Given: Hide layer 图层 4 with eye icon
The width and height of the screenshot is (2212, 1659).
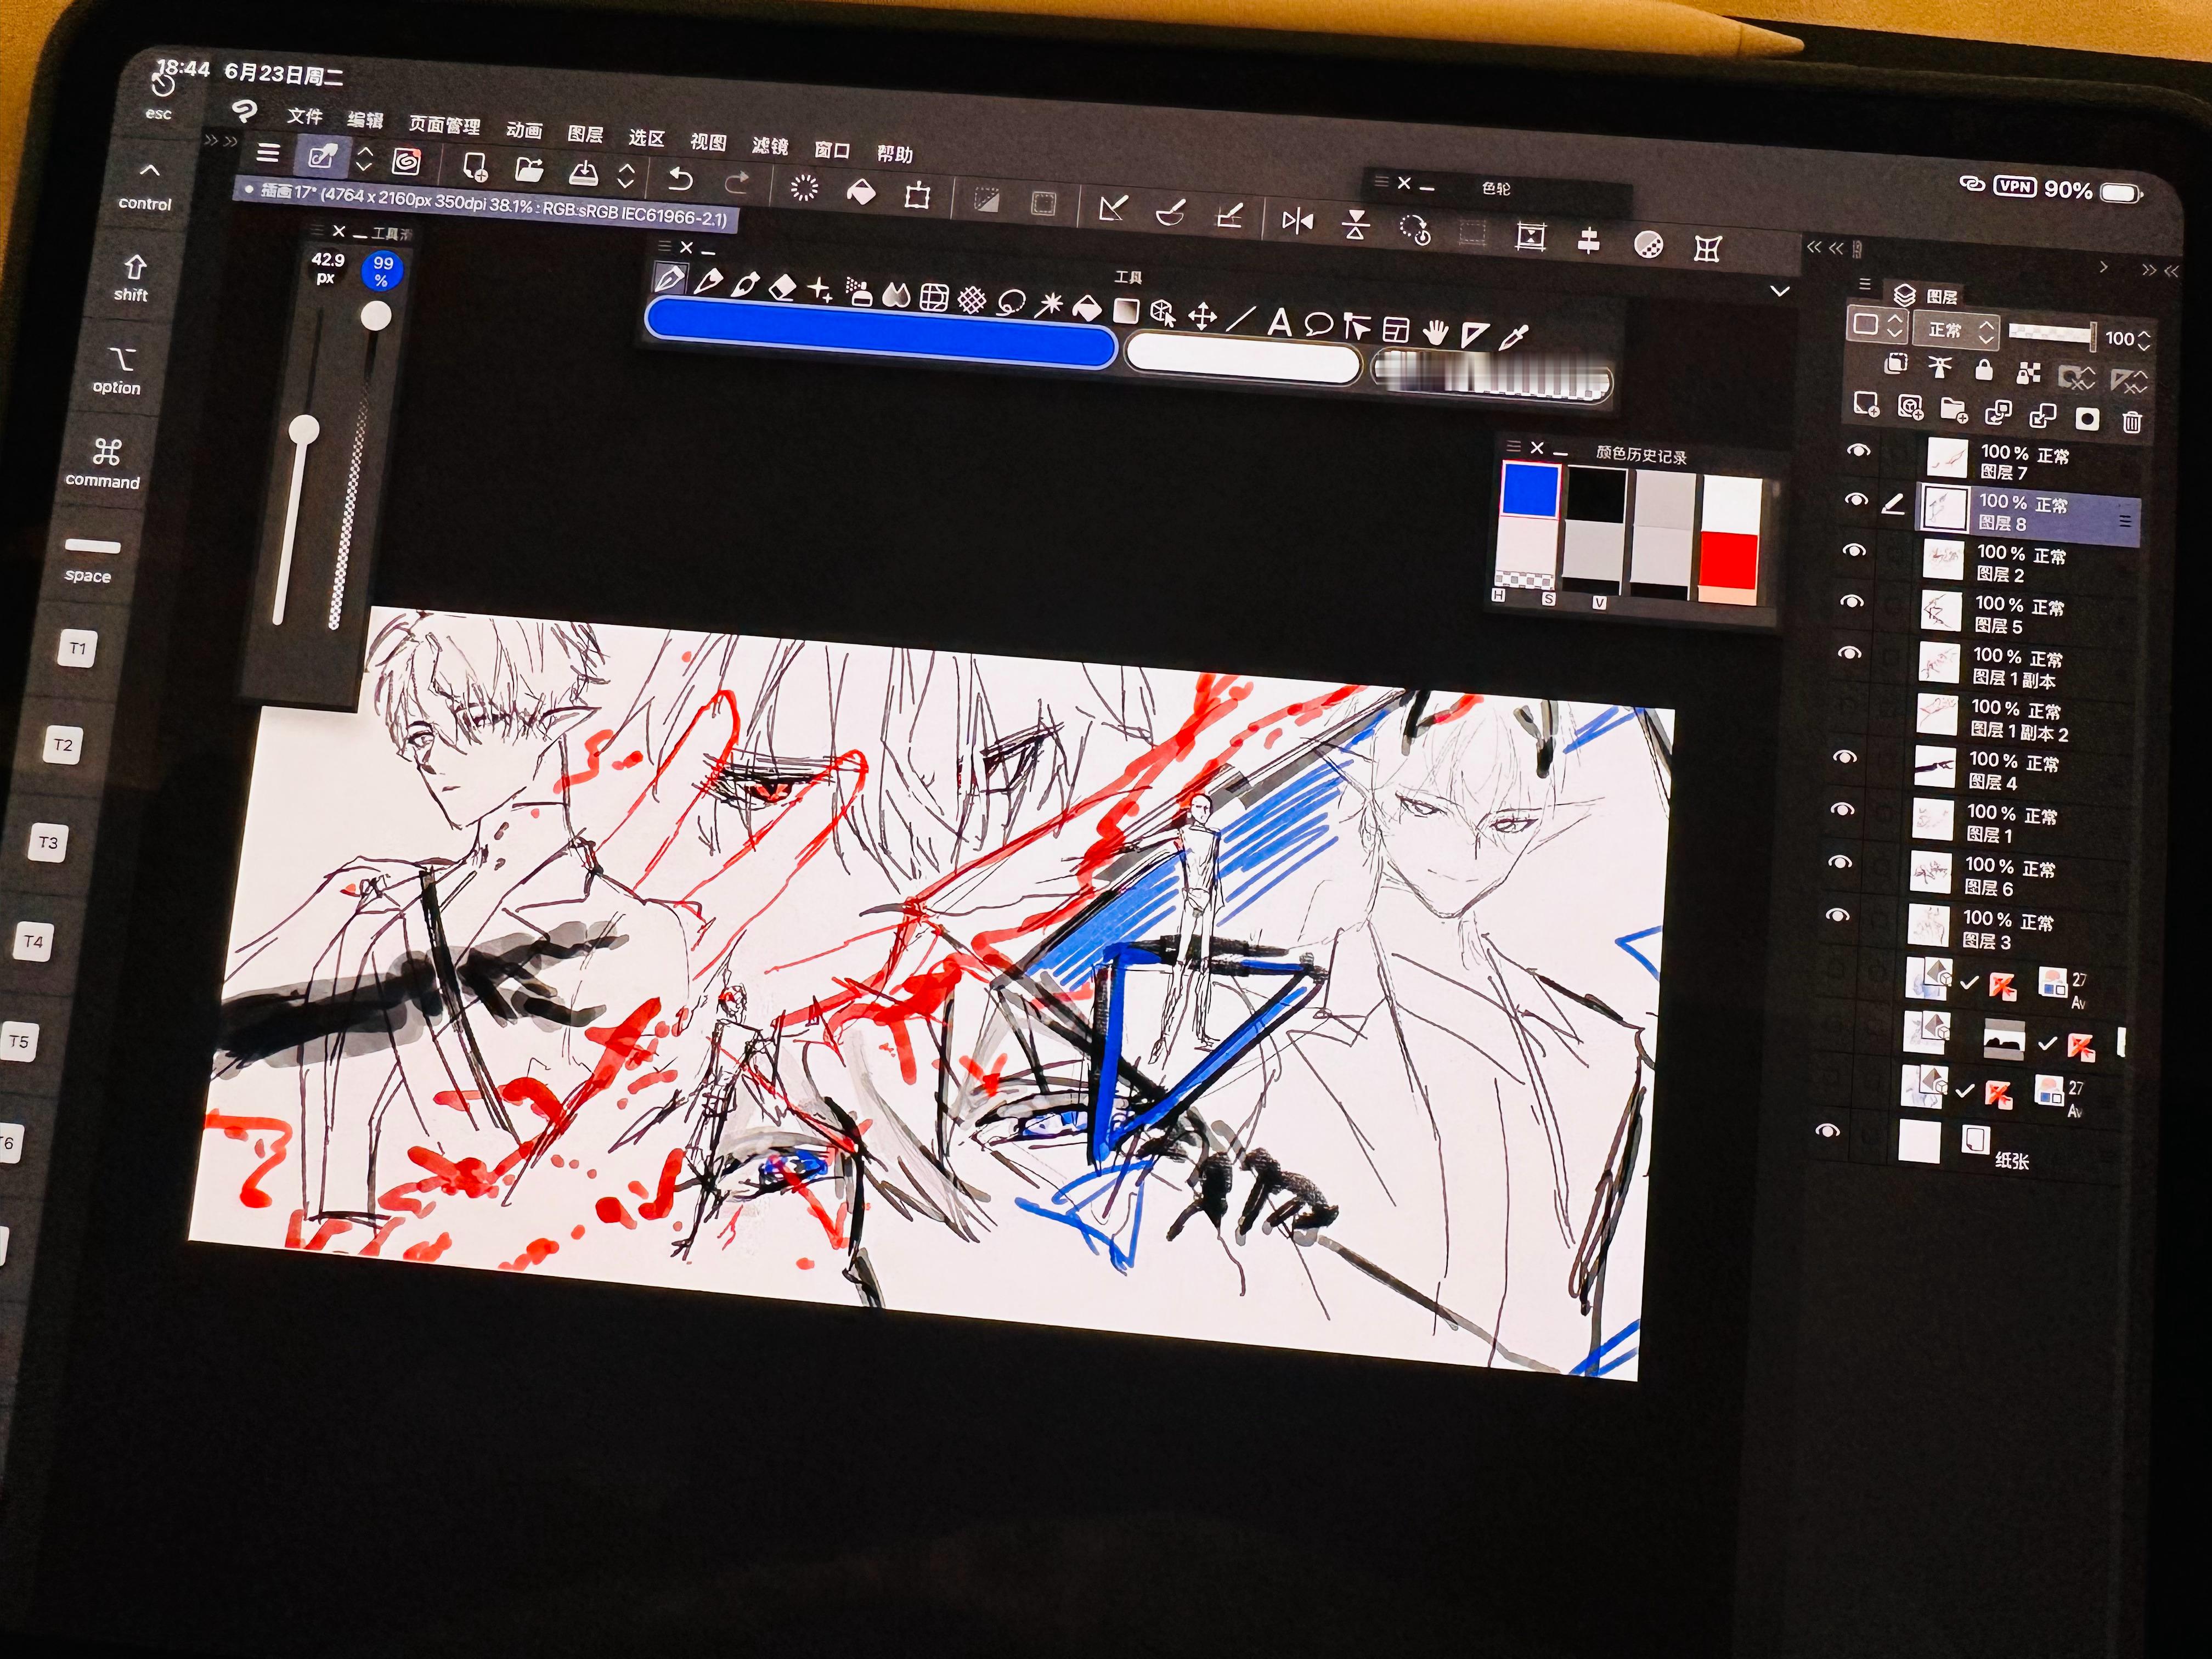Looking at the screenshot, I should click(1844, 757).
